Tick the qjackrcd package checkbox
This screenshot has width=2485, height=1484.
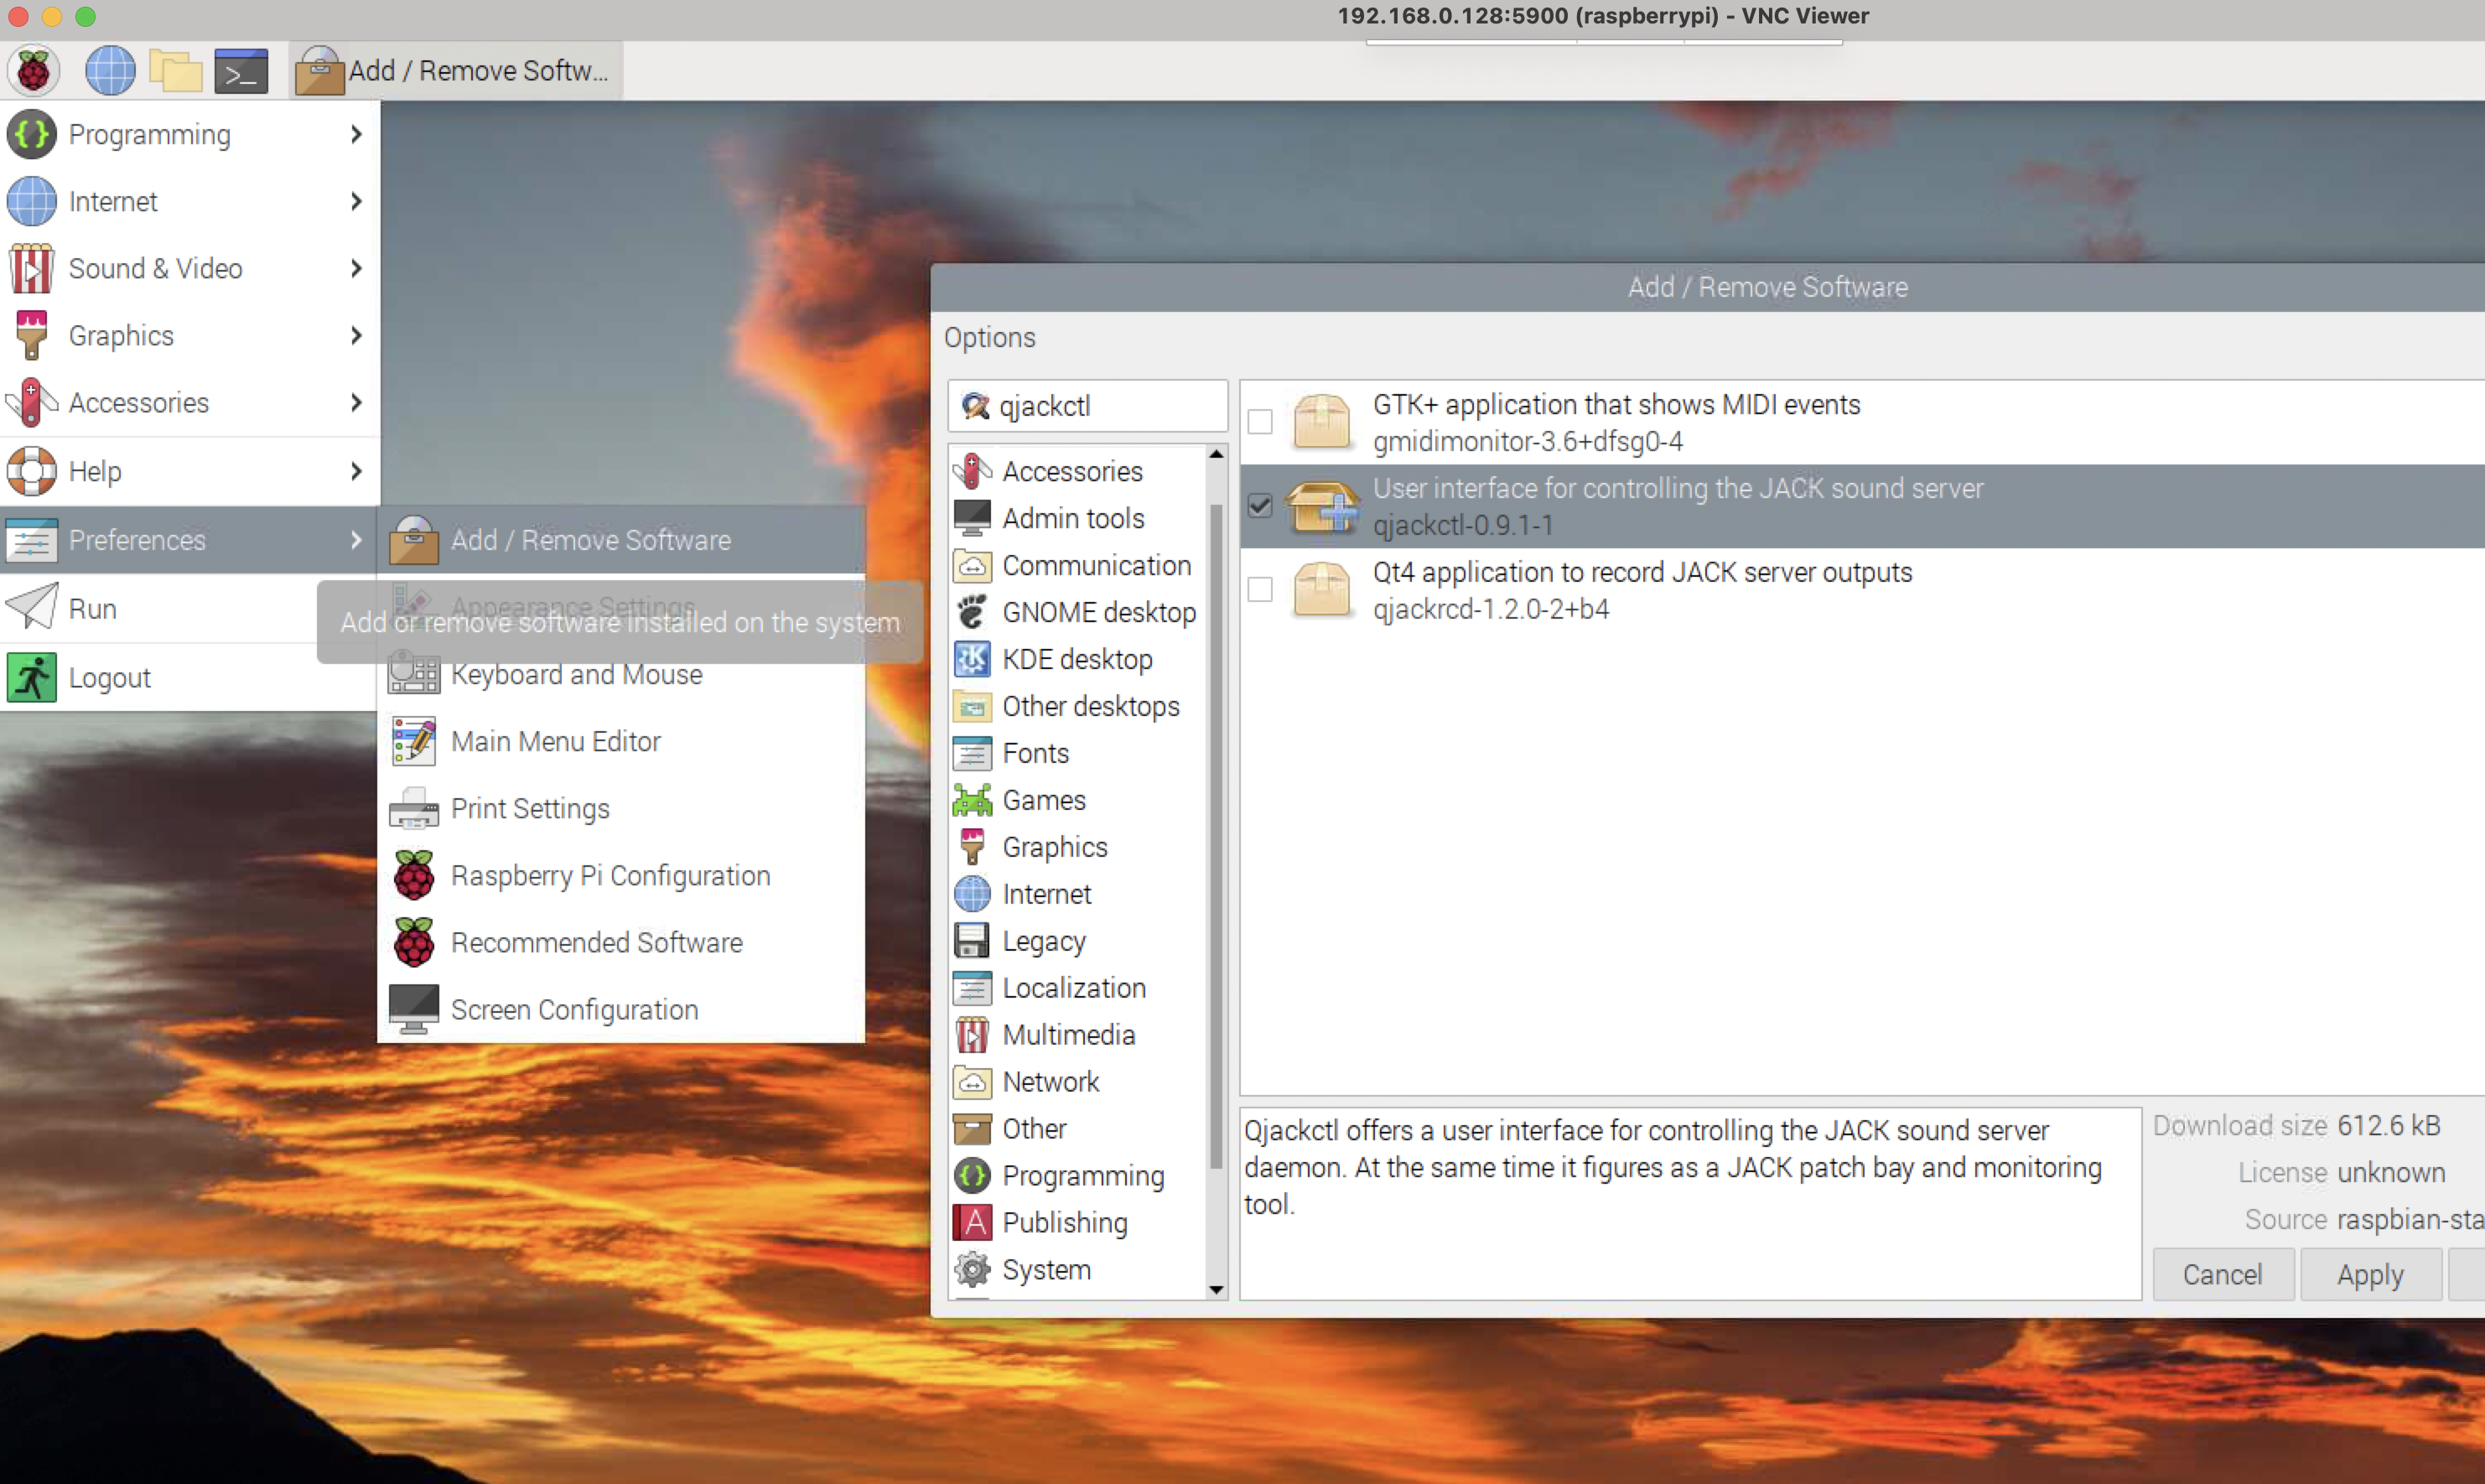[1260, 590]
